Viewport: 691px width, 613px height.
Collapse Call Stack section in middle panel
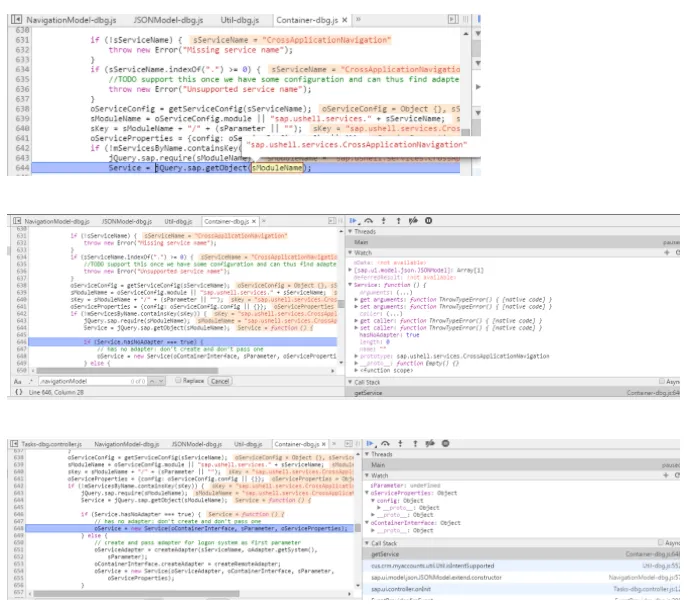350,382
